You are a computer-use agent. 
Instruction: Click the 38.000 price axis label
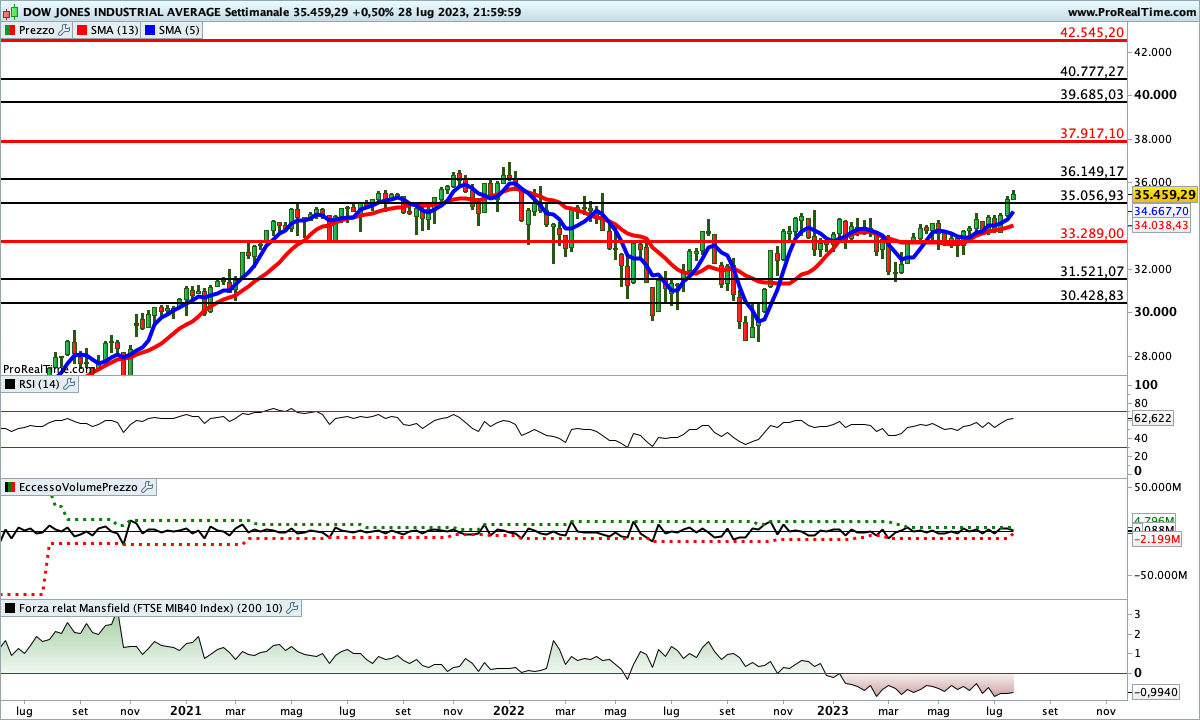pyautogui.click(x=1153, y=138)
